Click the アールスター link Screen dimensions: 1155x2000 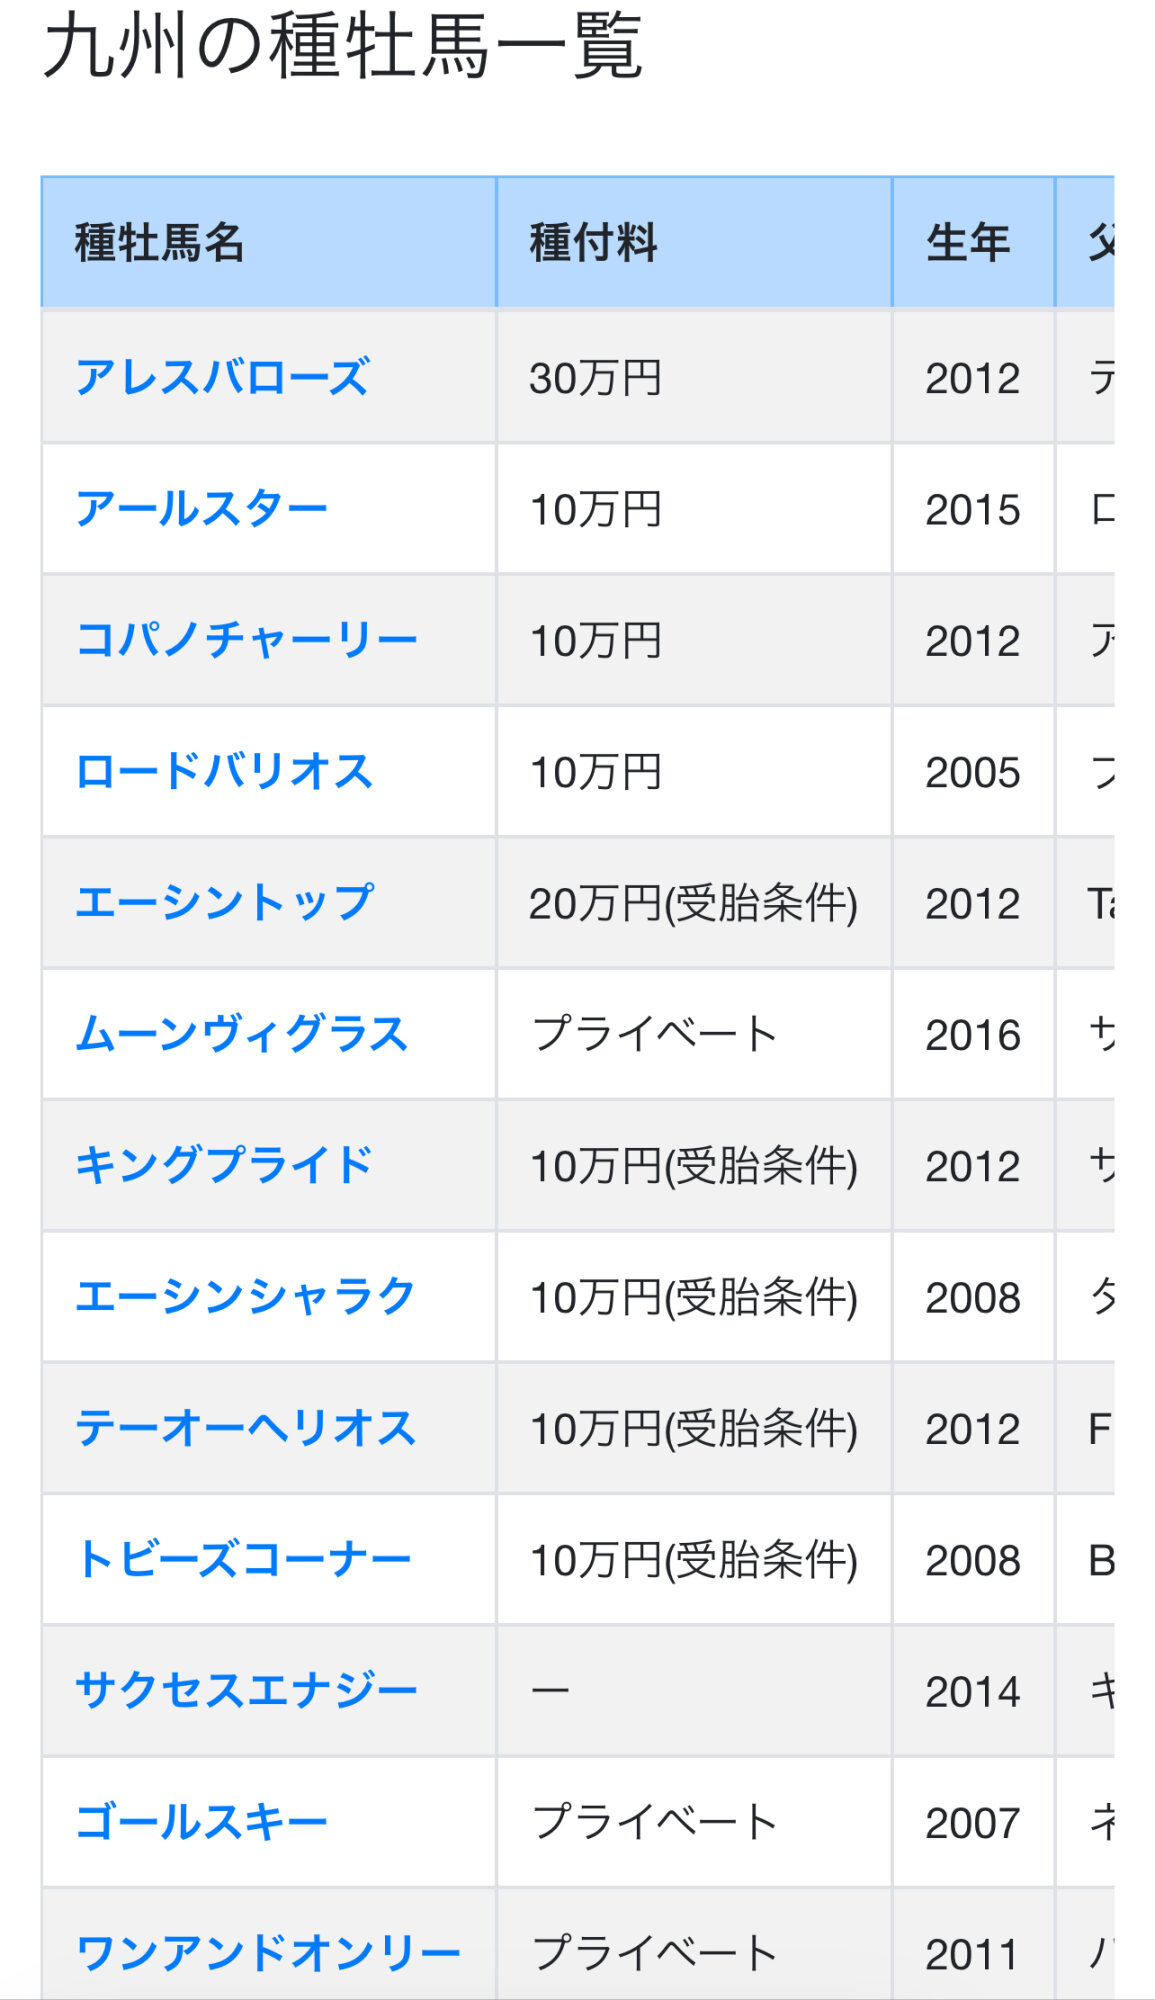pos(201,509)
